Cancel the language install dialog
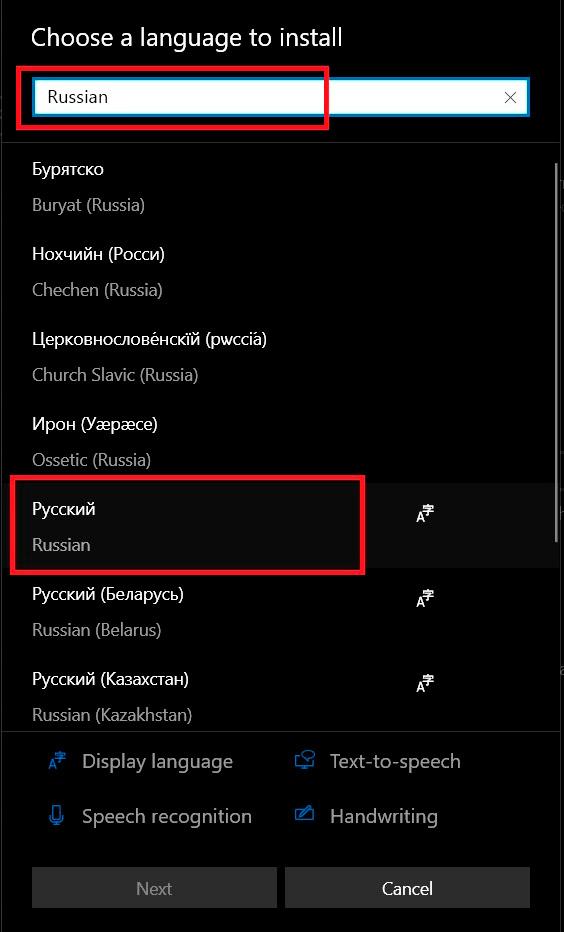The height and width of the screenshot is (932, 564). point(407,888)
